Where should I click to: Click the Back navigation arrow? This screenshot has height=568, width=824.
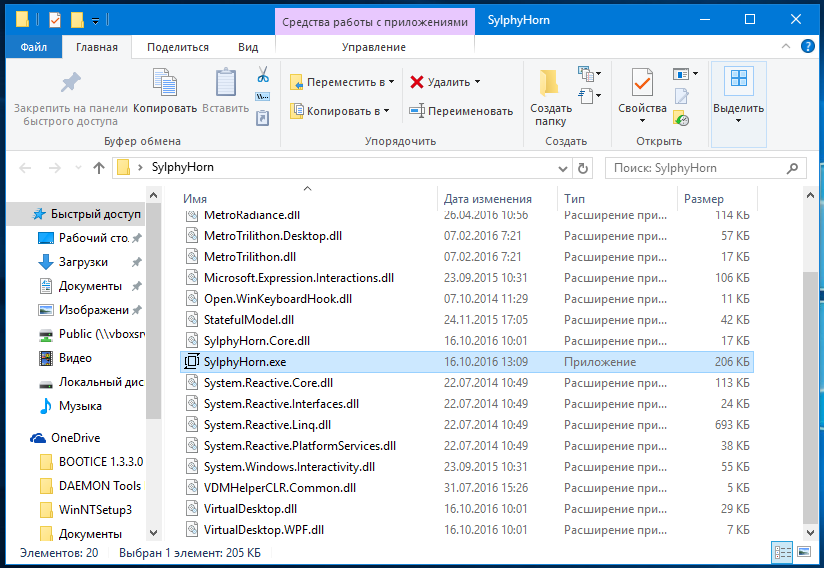25,168
